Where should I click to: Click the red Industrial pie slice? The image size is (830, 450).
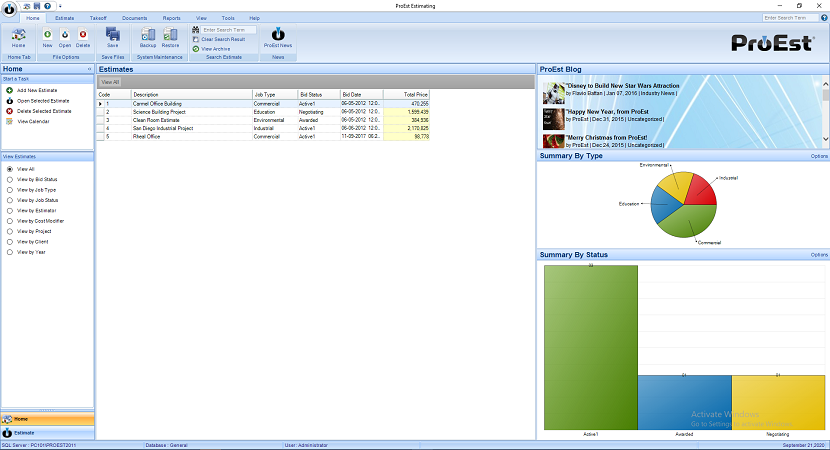point(702,191)
